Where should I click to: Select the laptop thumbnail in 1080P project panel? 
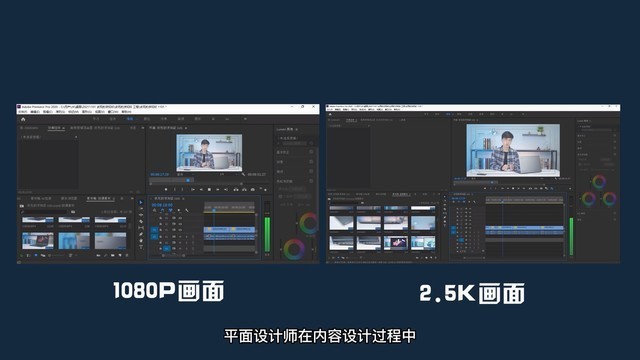click(x=38, y=241)
